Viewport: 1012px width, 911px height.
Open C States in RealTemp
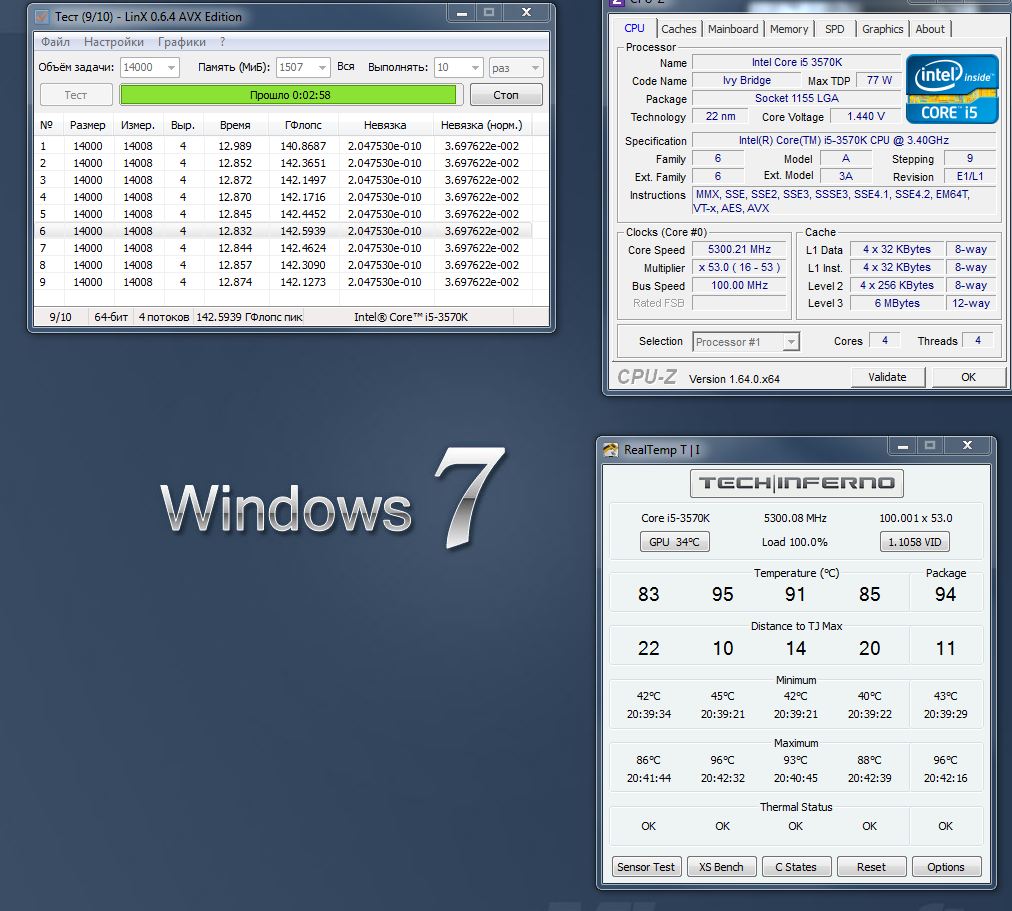coord(796,867)
